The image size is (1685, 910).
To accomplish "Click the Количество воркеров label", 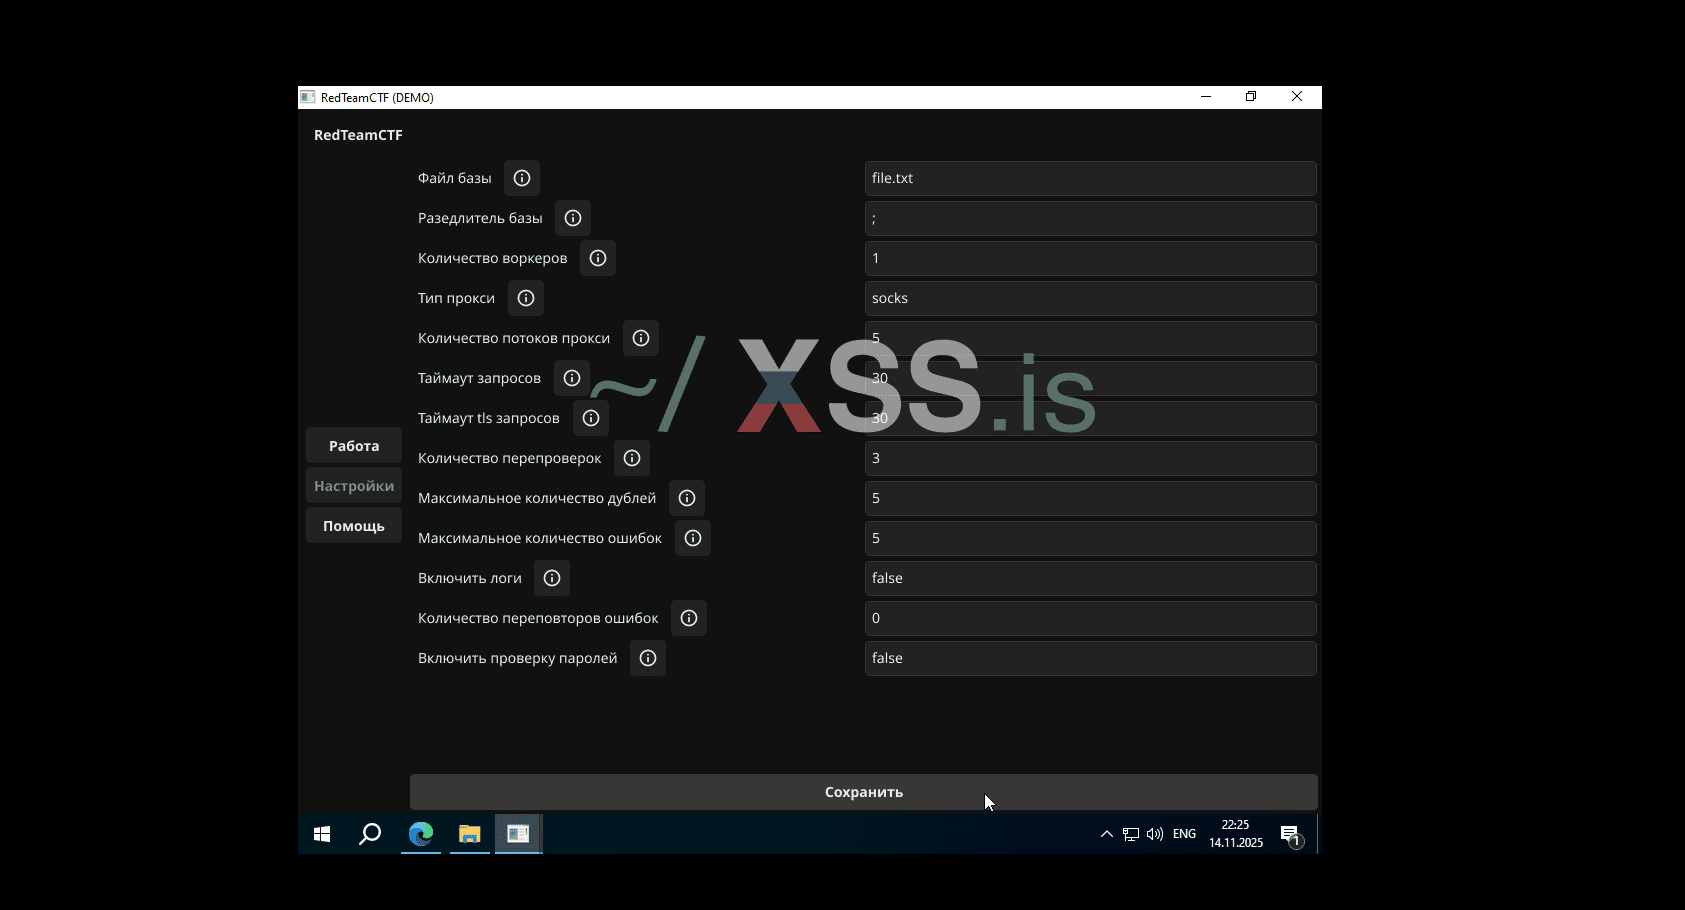I will 492,258.
